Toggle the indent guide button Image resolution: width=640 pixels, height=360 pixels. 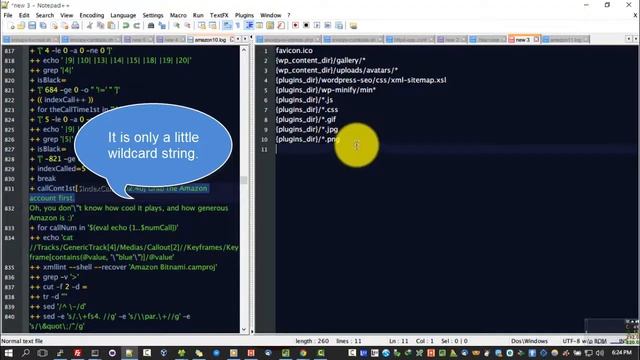(249, 26)
